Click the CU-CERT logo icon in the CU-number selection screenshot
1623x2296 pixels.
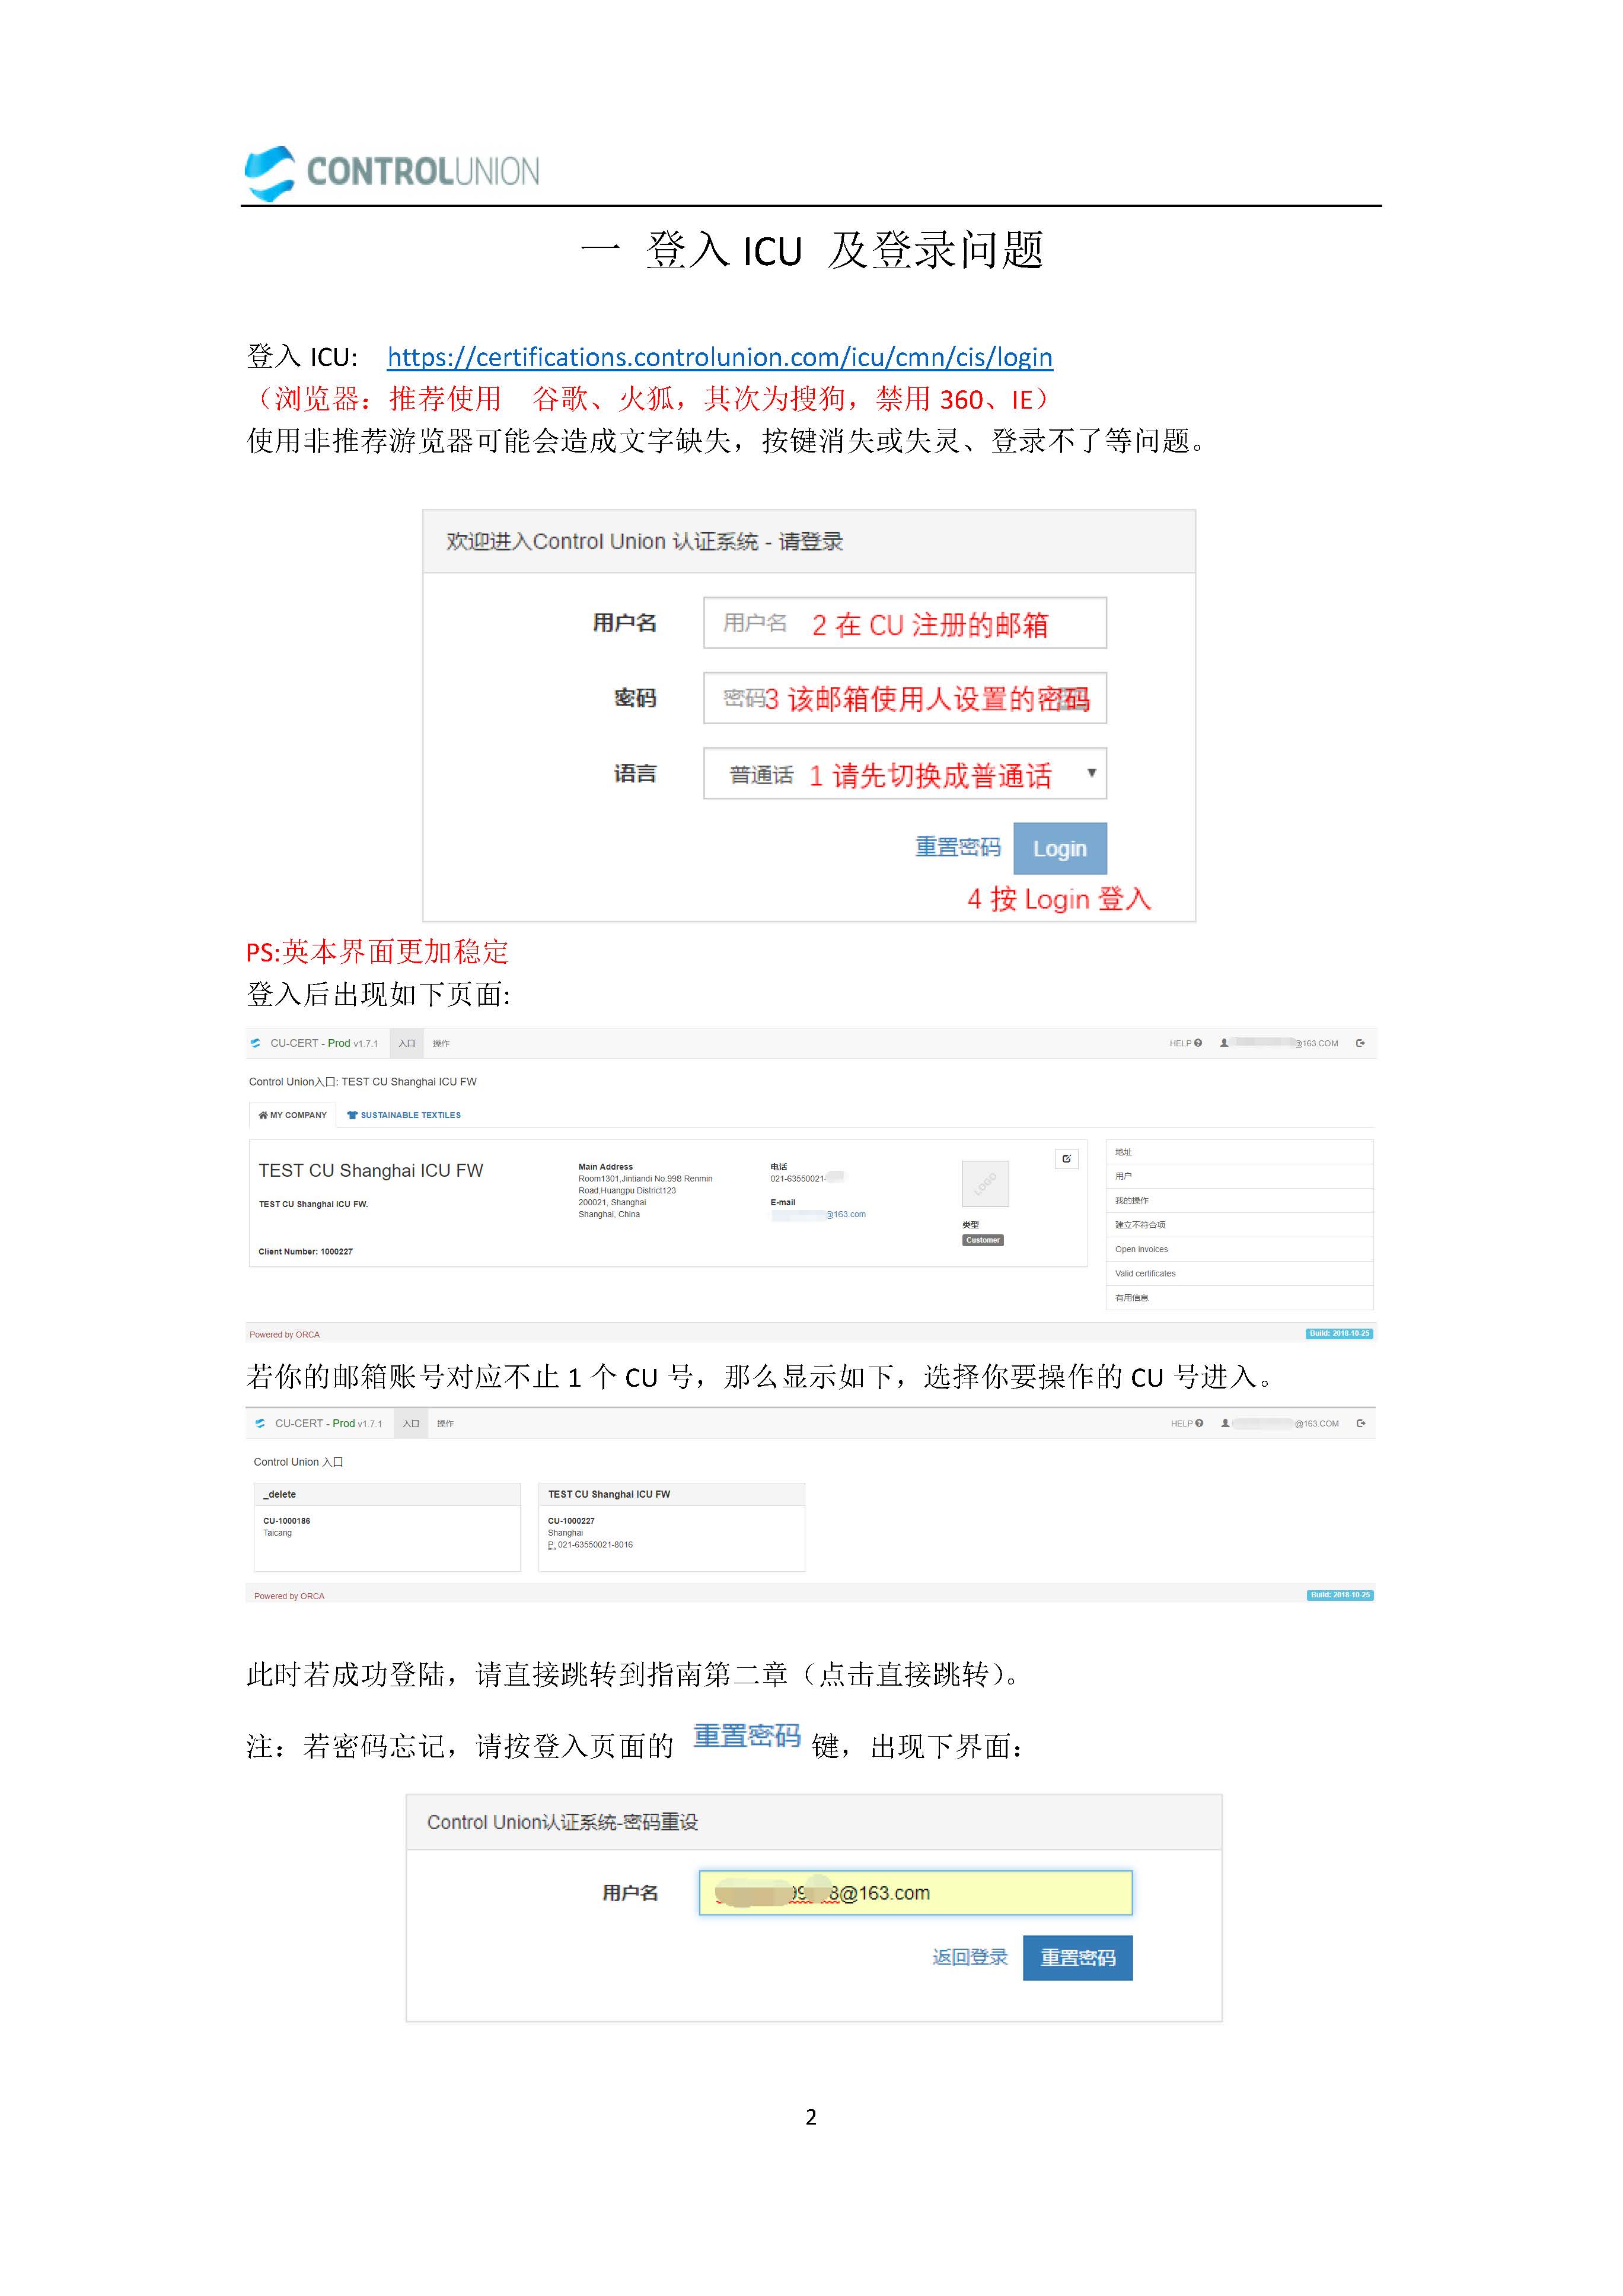[260, 1423]
